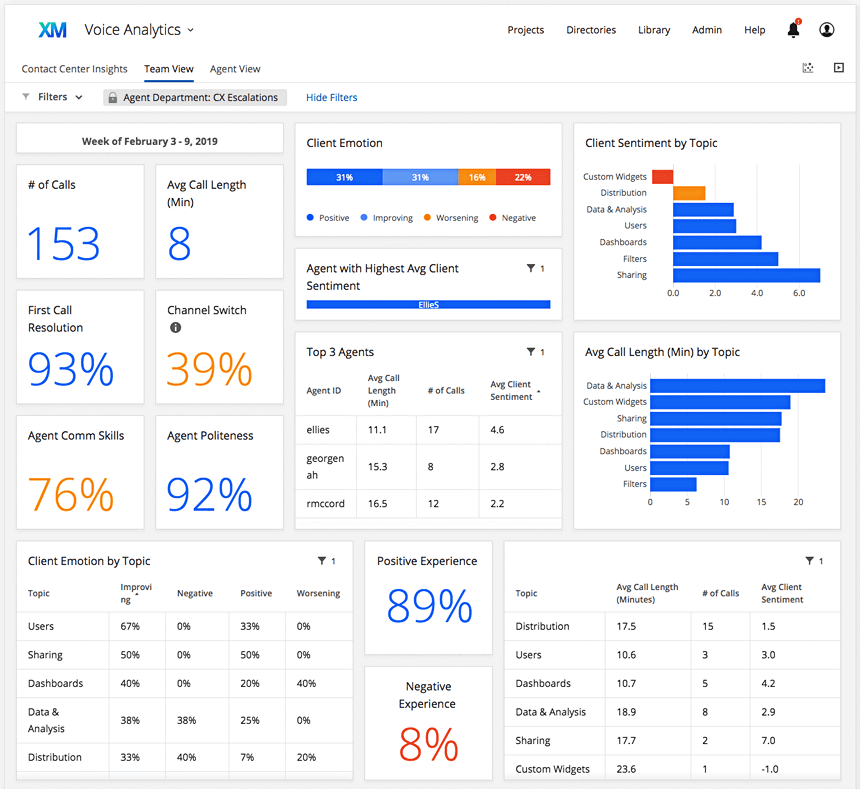The image size is (860, 789).
Task: Click the info icon on Channel Switch
Action: pos(176,327)
